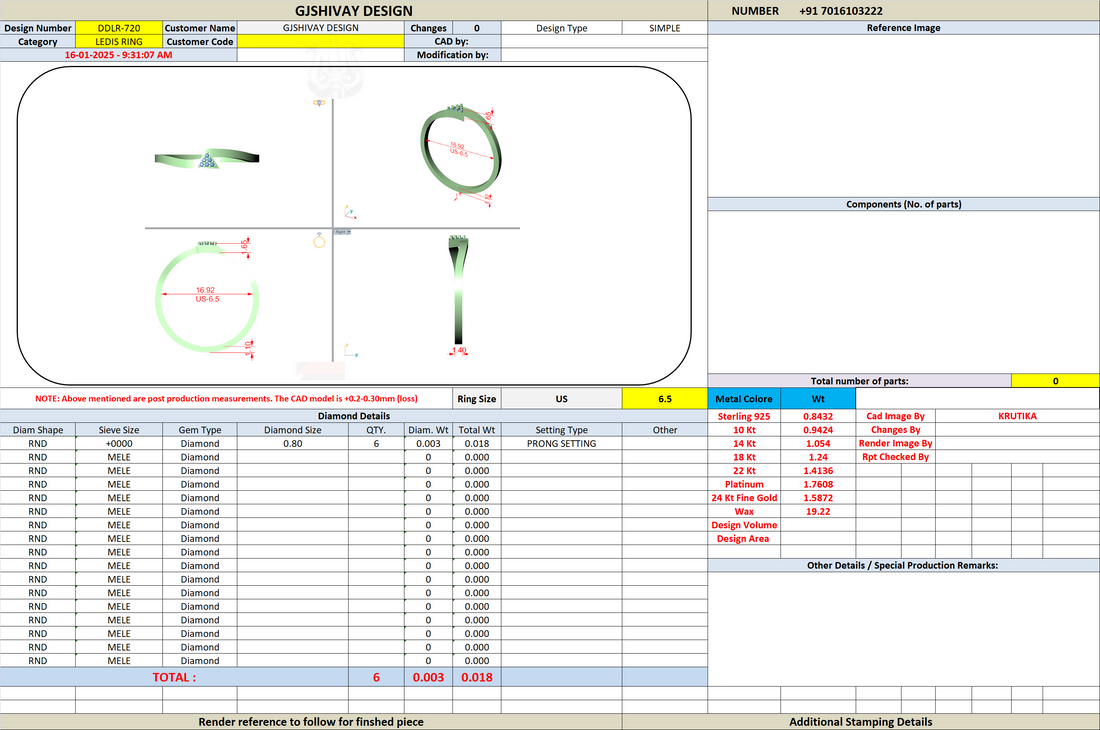Select the phone number +91 7016103222
The image size is (1100, 730).
click(x=840, y=11)
